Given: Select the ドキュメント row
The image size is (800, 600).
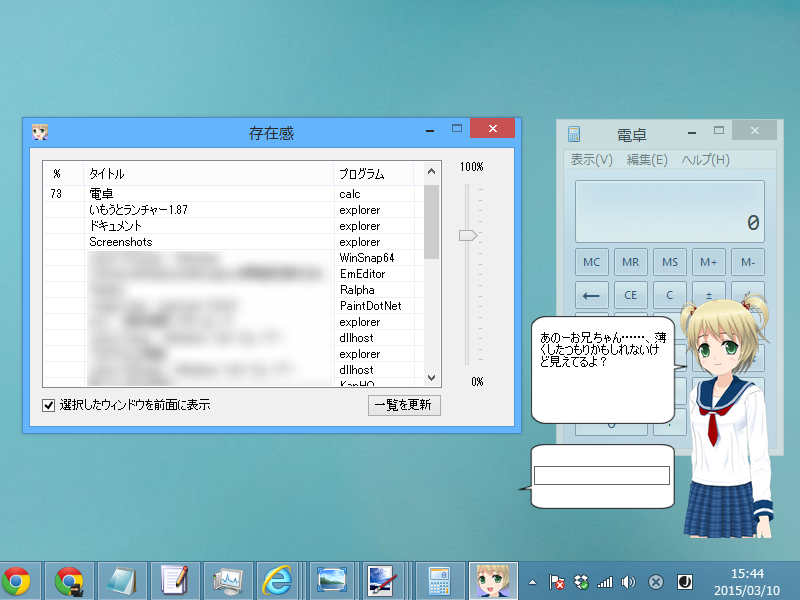Looking at the screenshot, I should 233,226.
